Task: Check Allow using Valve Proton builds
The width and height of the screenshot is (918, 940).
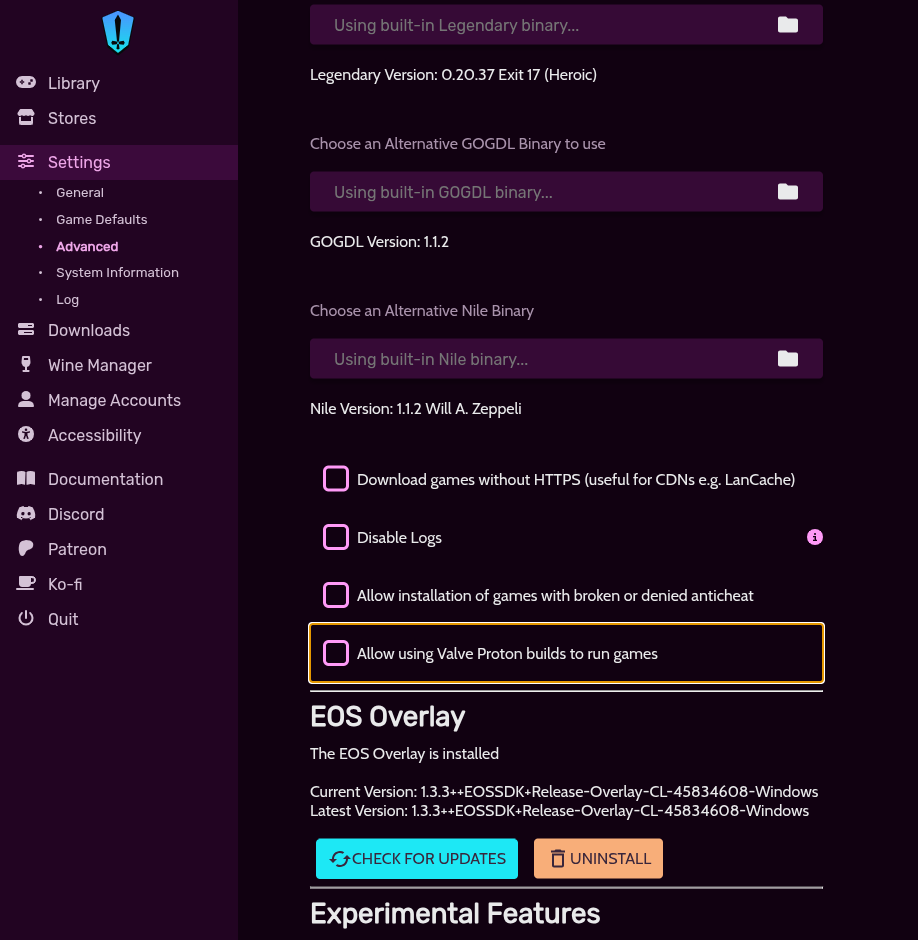Action: [336, 653]
